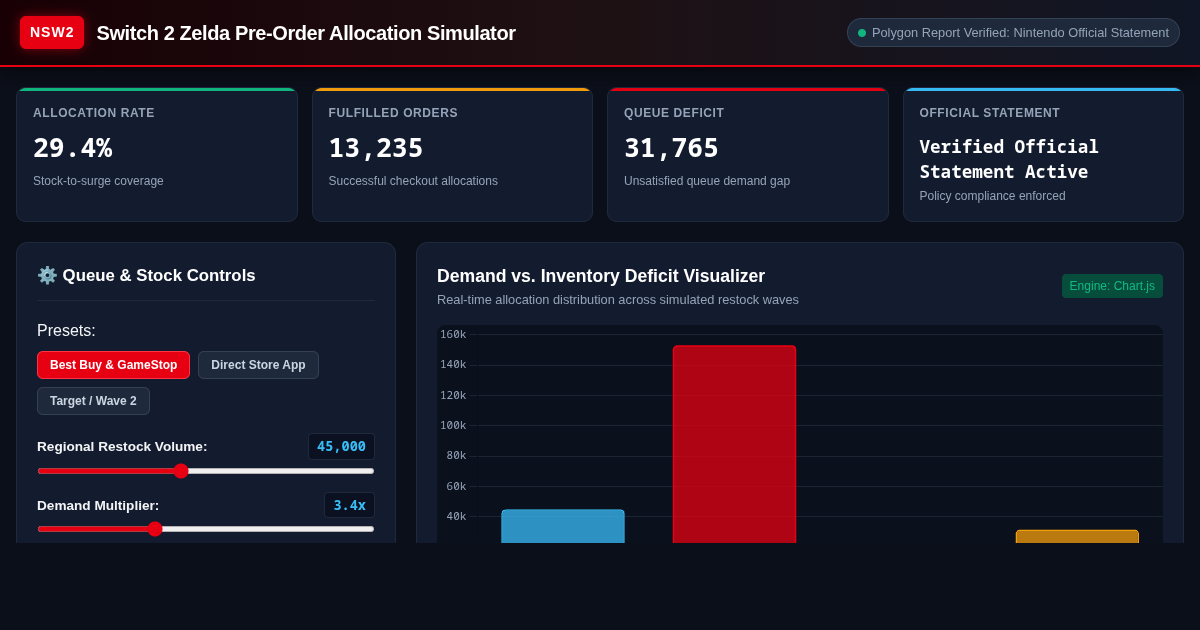Click the Stock-to-surge coverage caption
1200x630 pixels.
98,181
